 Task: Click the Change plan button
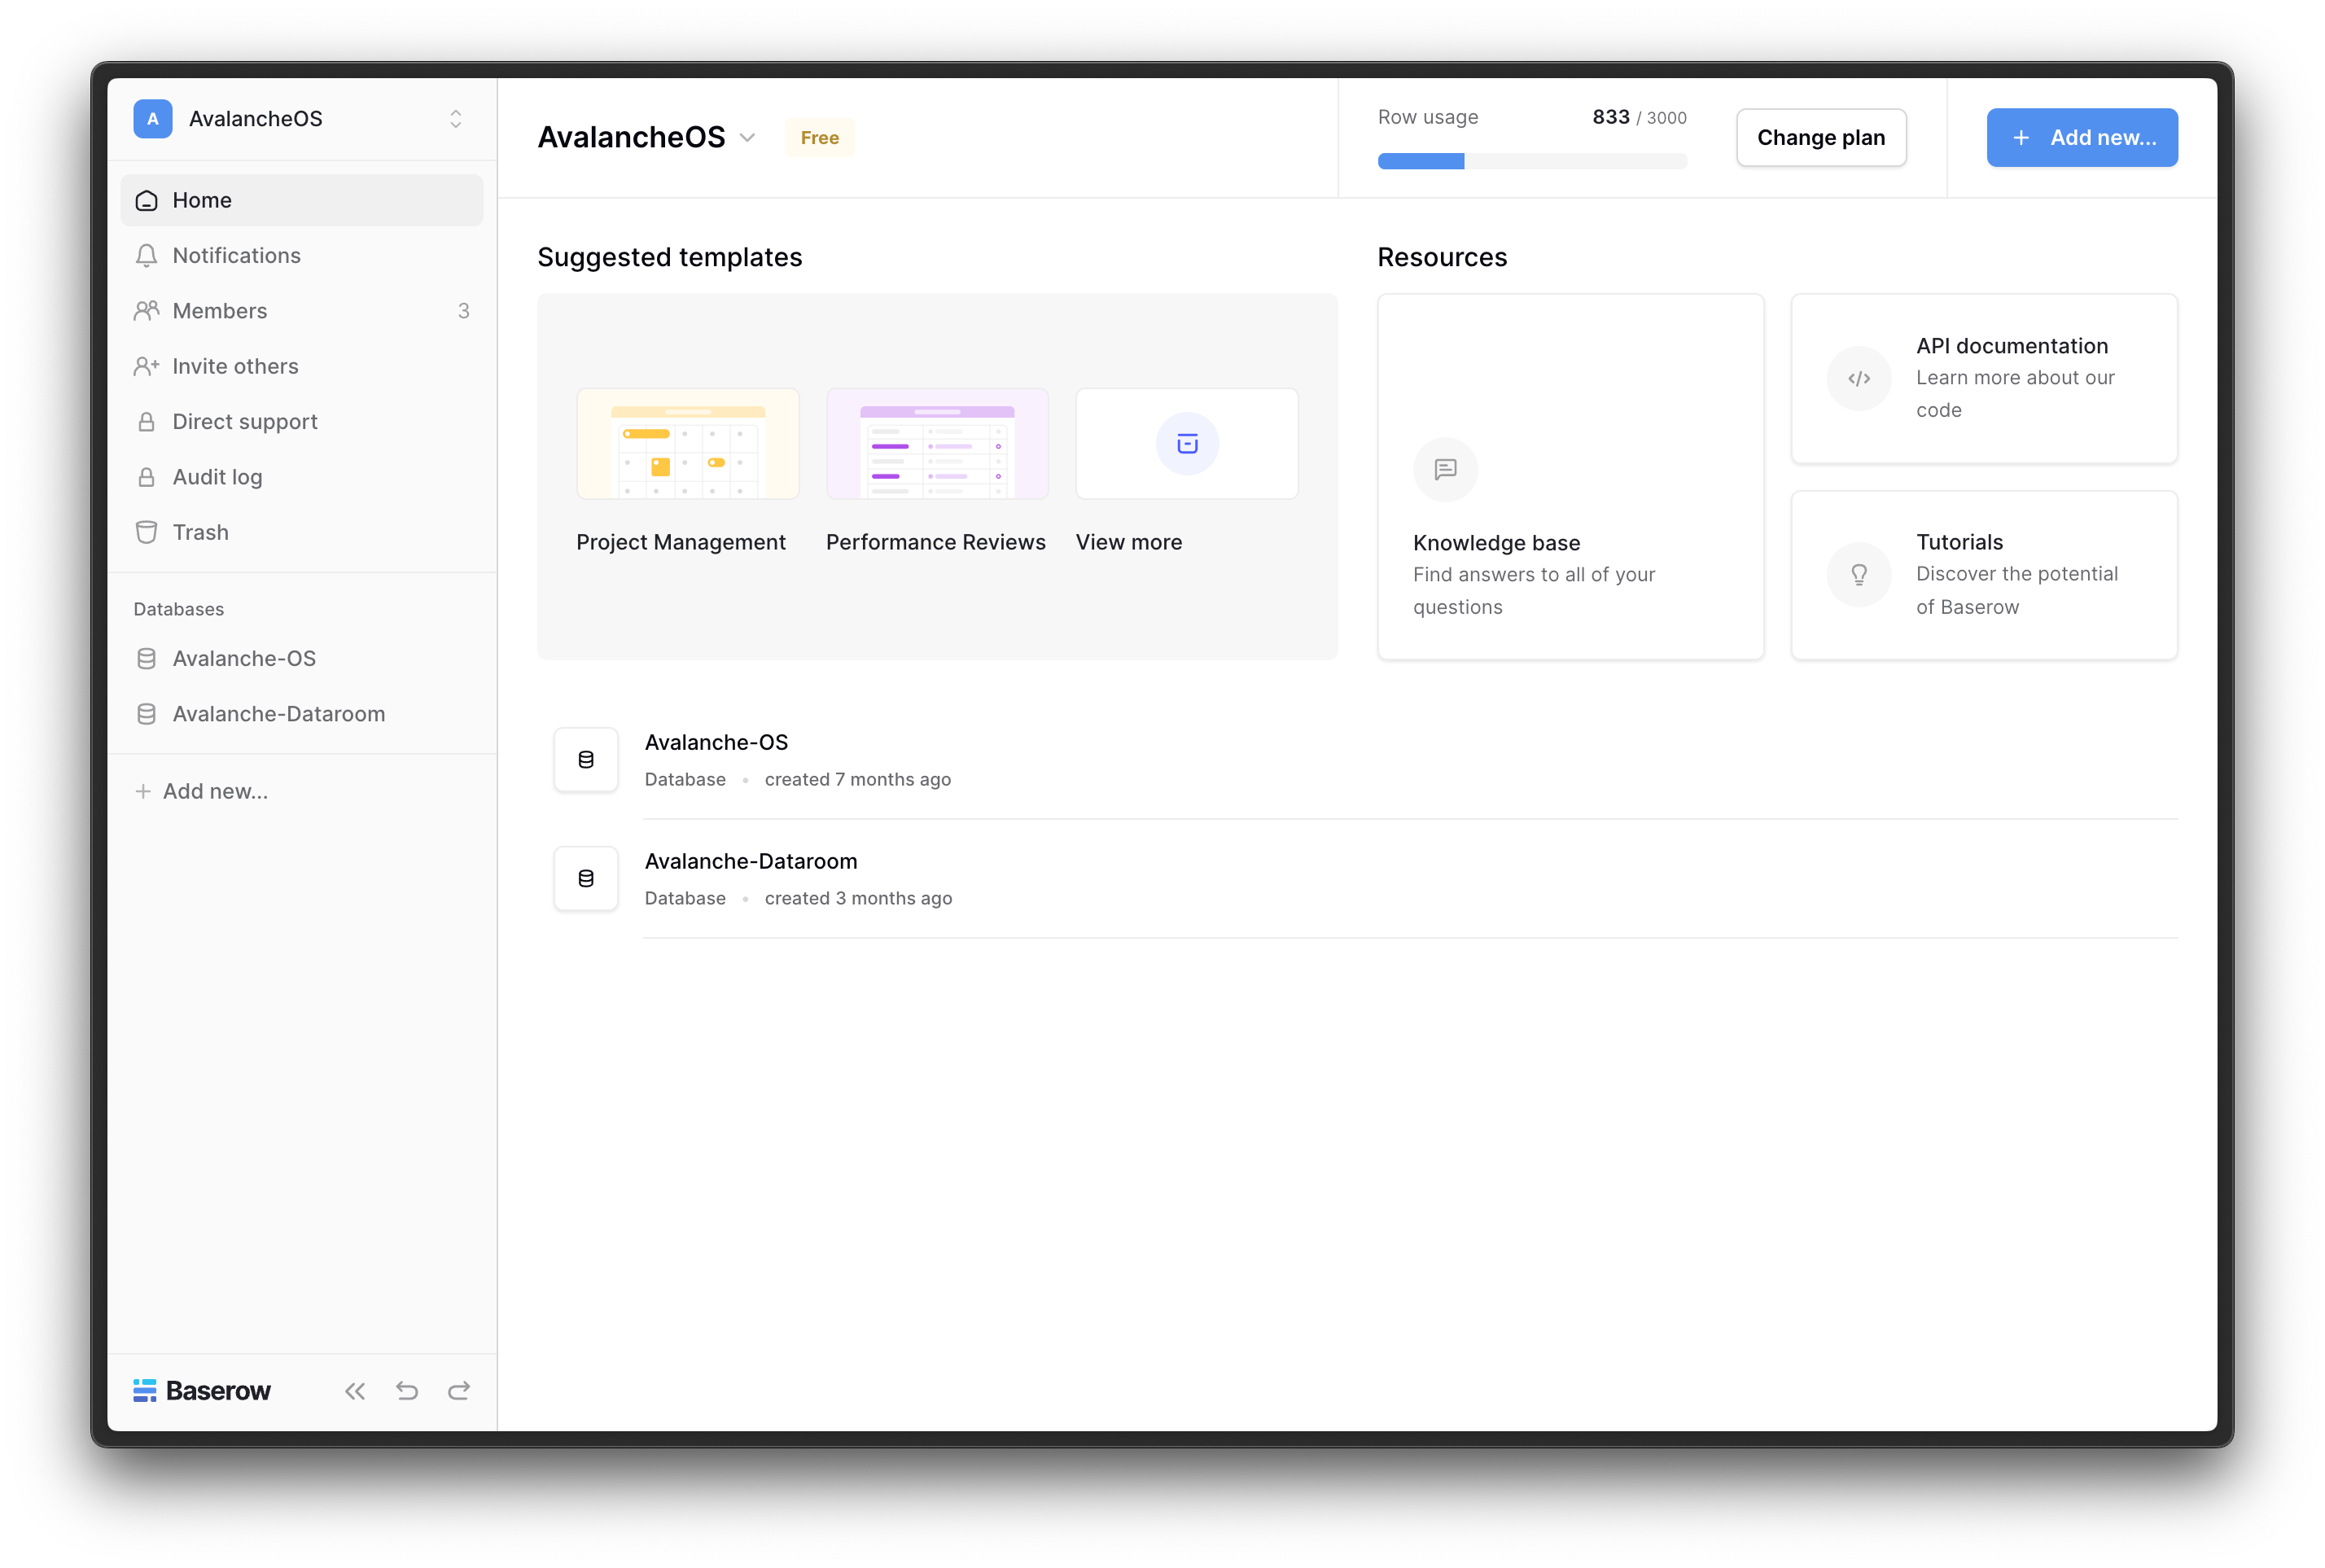1820,138
